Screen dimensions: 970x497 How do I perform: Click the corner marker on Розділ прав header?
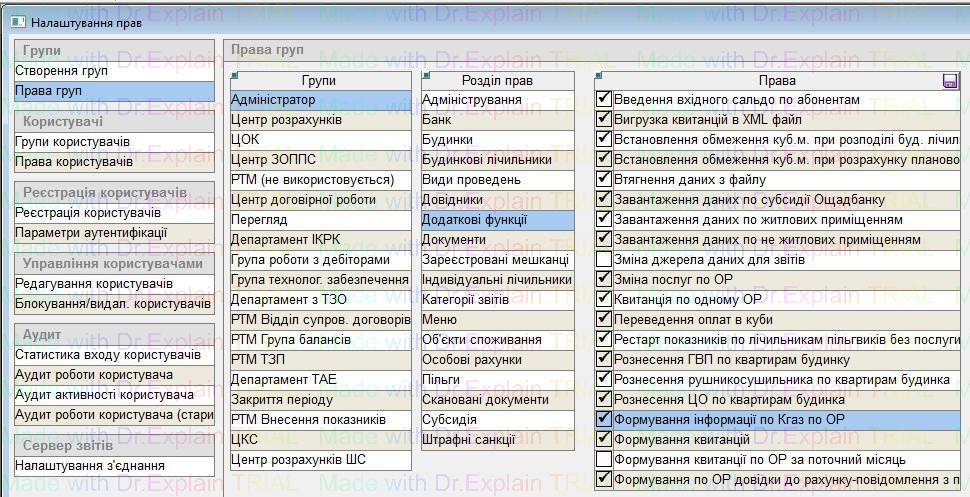[425, 75]
